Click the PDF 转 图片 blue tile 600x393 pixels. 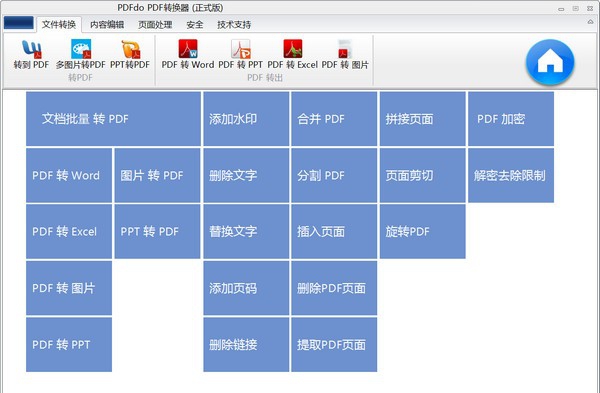(69, 288)
